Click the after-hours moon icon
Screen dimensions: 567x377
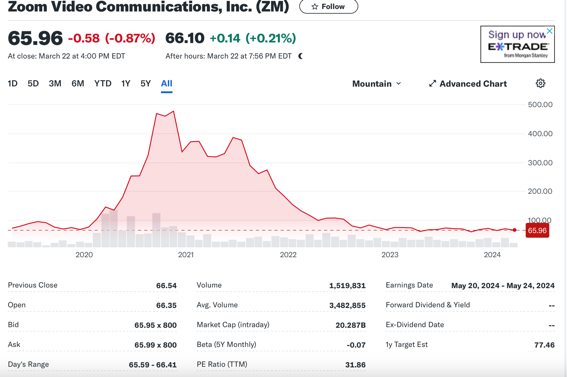pyautogui.click(x=300, y=56)
